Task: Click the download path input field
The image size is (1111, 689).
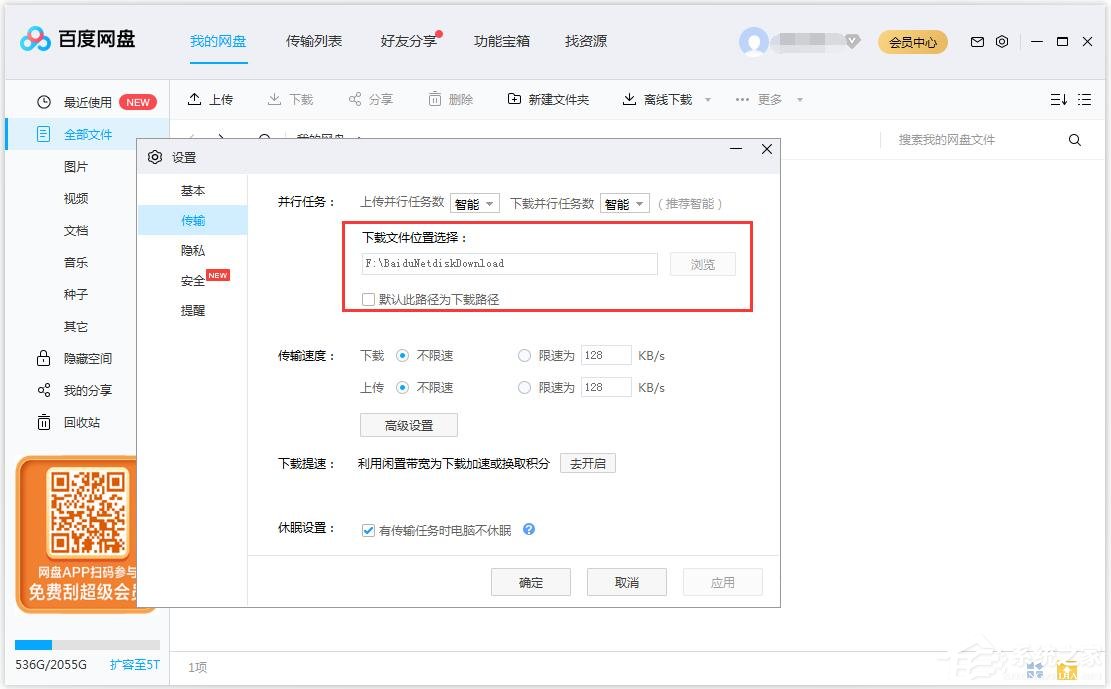Action: (510, 264)
